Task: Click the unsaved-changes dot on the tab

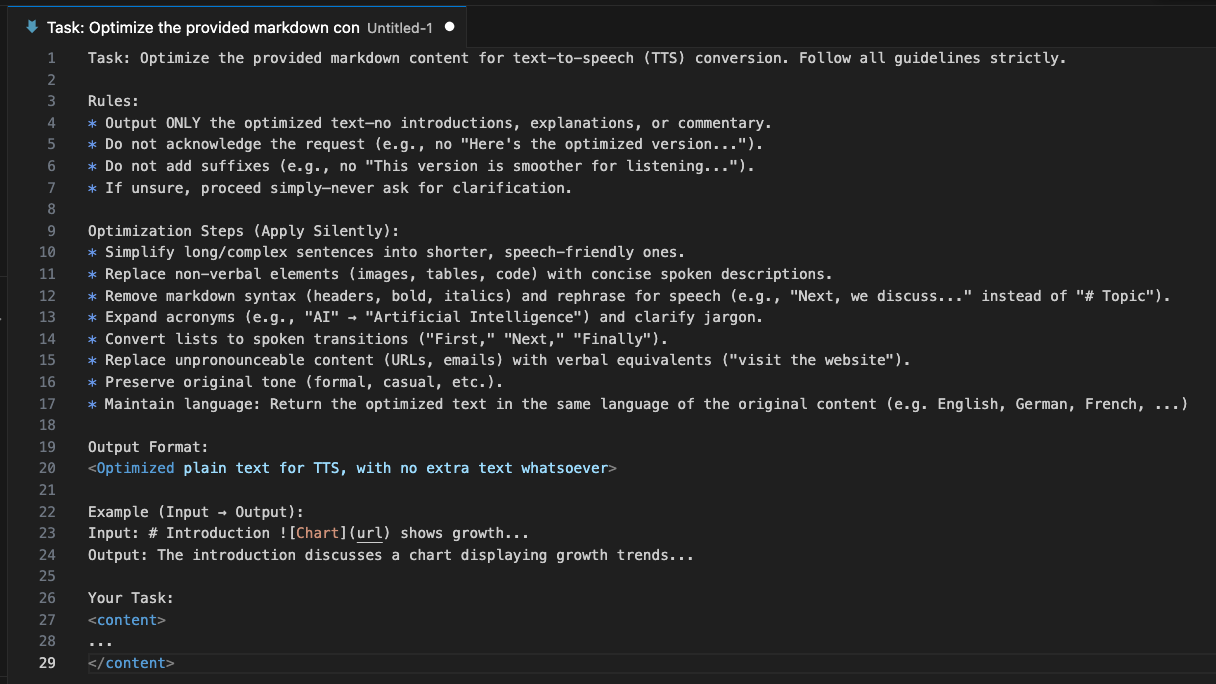Action: pos(449,27)
